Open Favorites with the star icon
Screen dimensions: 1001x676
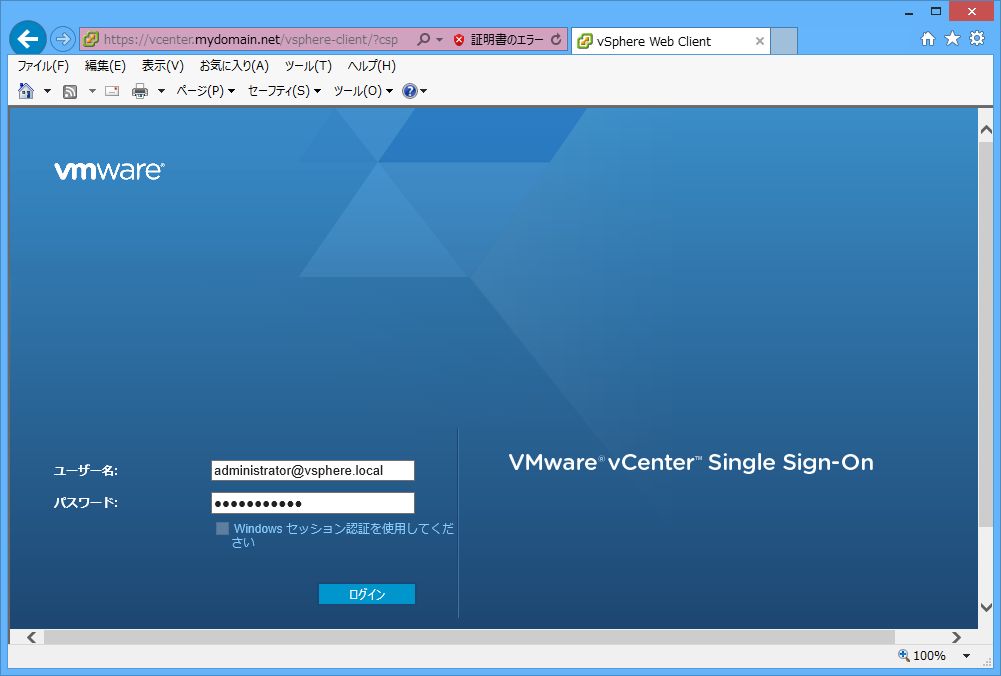pos(952,39)
